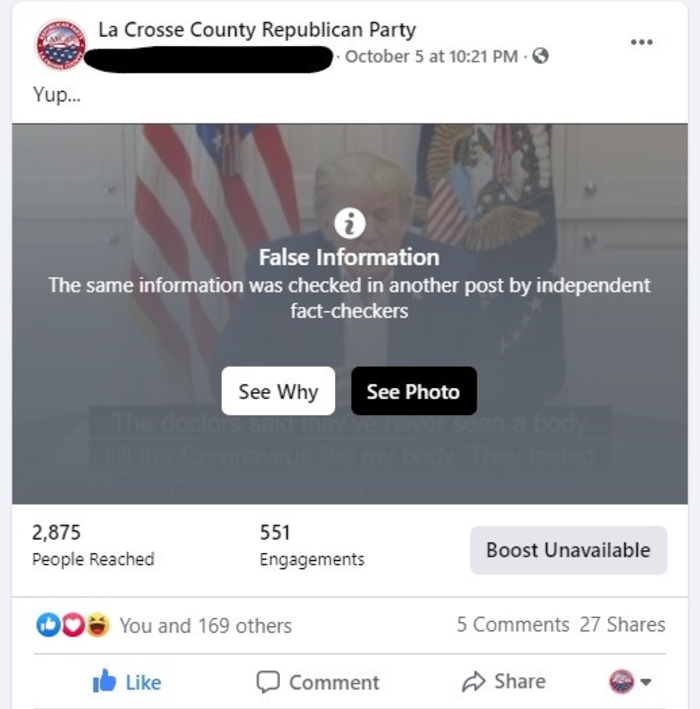Click the blue thumbs-up Like icon

(x=104, y=682)
